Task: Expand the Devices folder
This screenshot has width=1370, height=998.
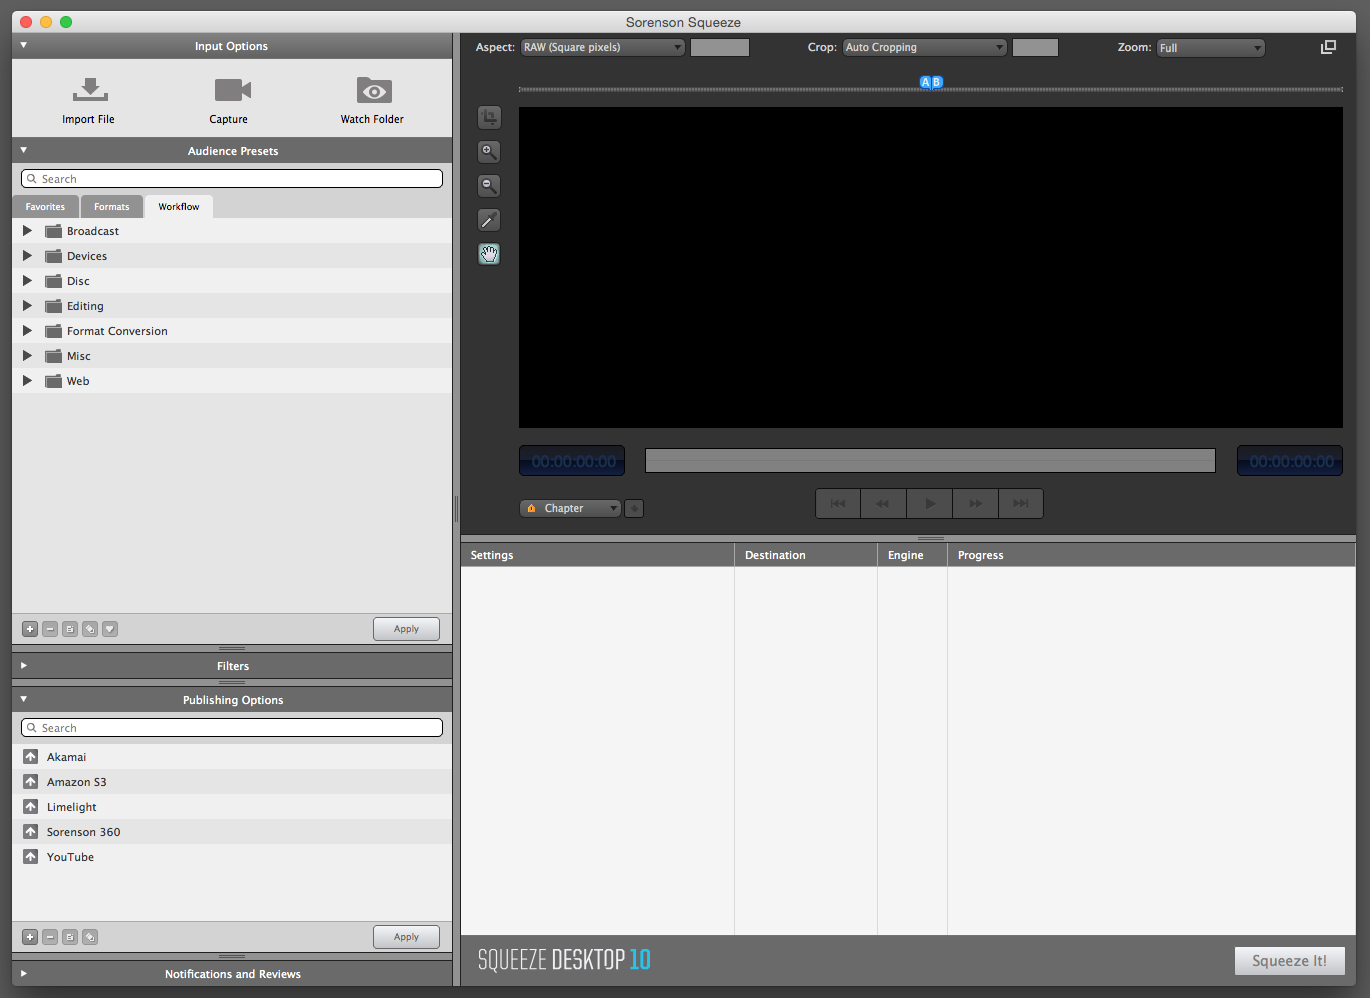Action: [27, 256]
